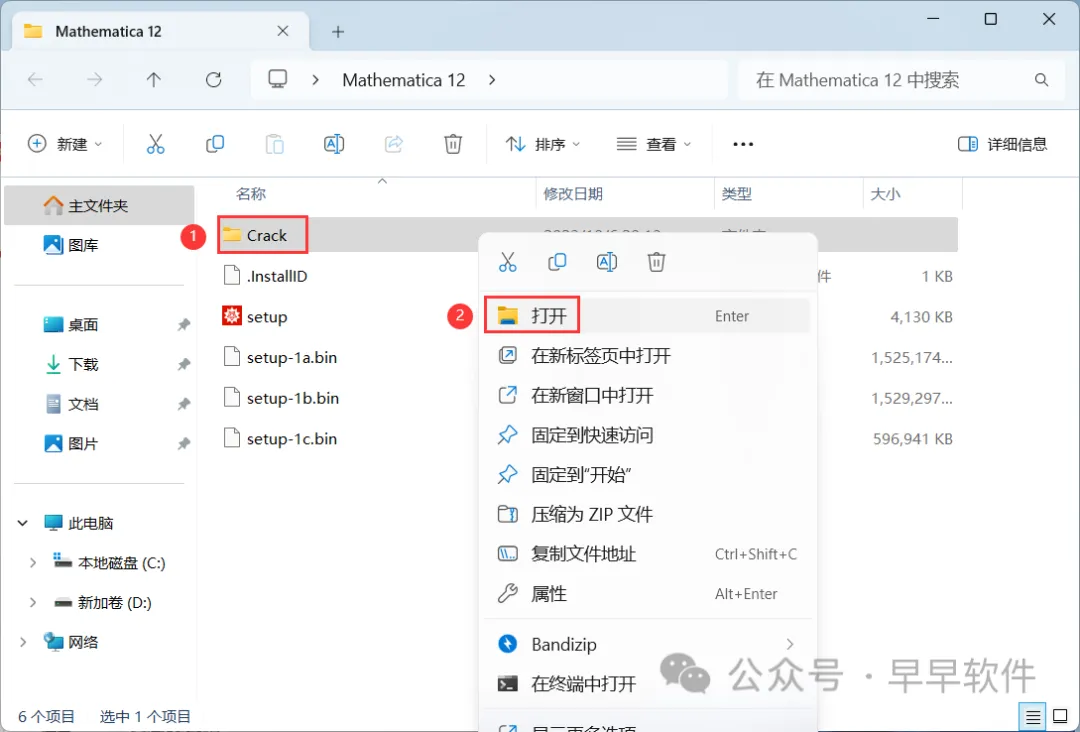
Task: Switch to details list view icon in the status bar
Action: 1032,717
